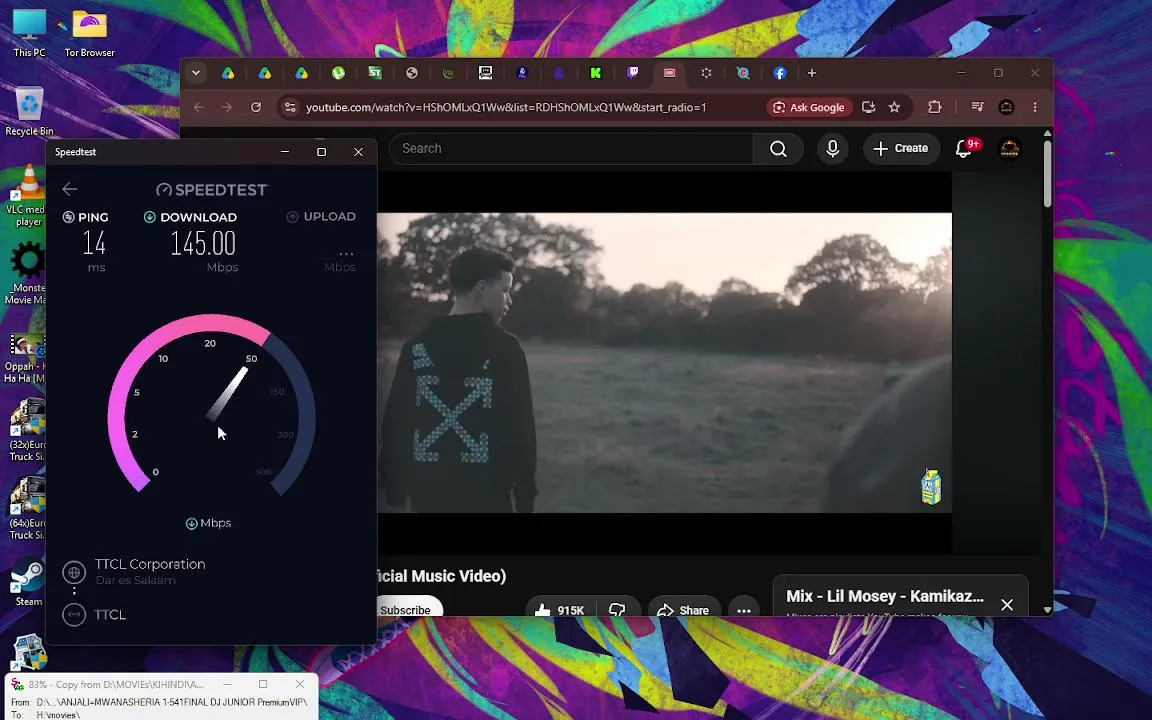Switch to the Twitch tab
This screenshot has width=1152, height=720.
(633, 73)
